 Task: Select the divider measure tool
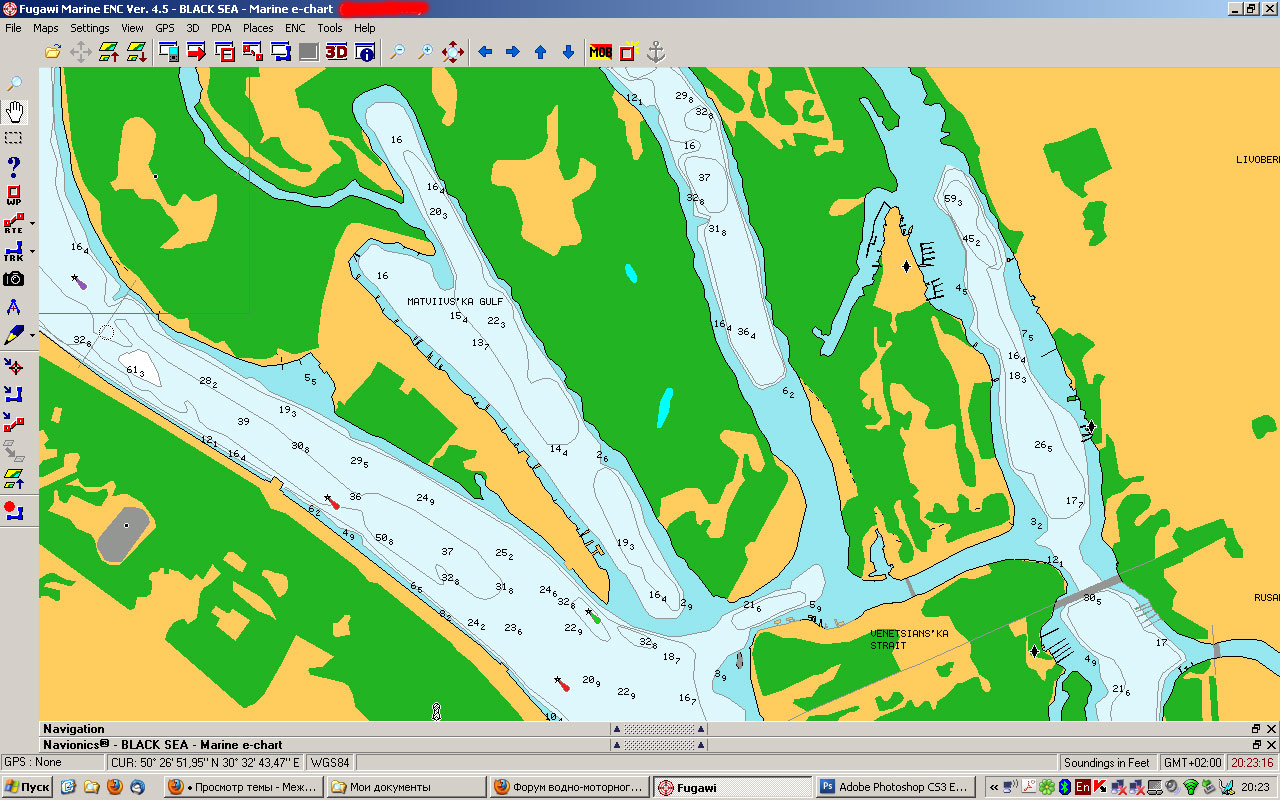pos(14,307)
